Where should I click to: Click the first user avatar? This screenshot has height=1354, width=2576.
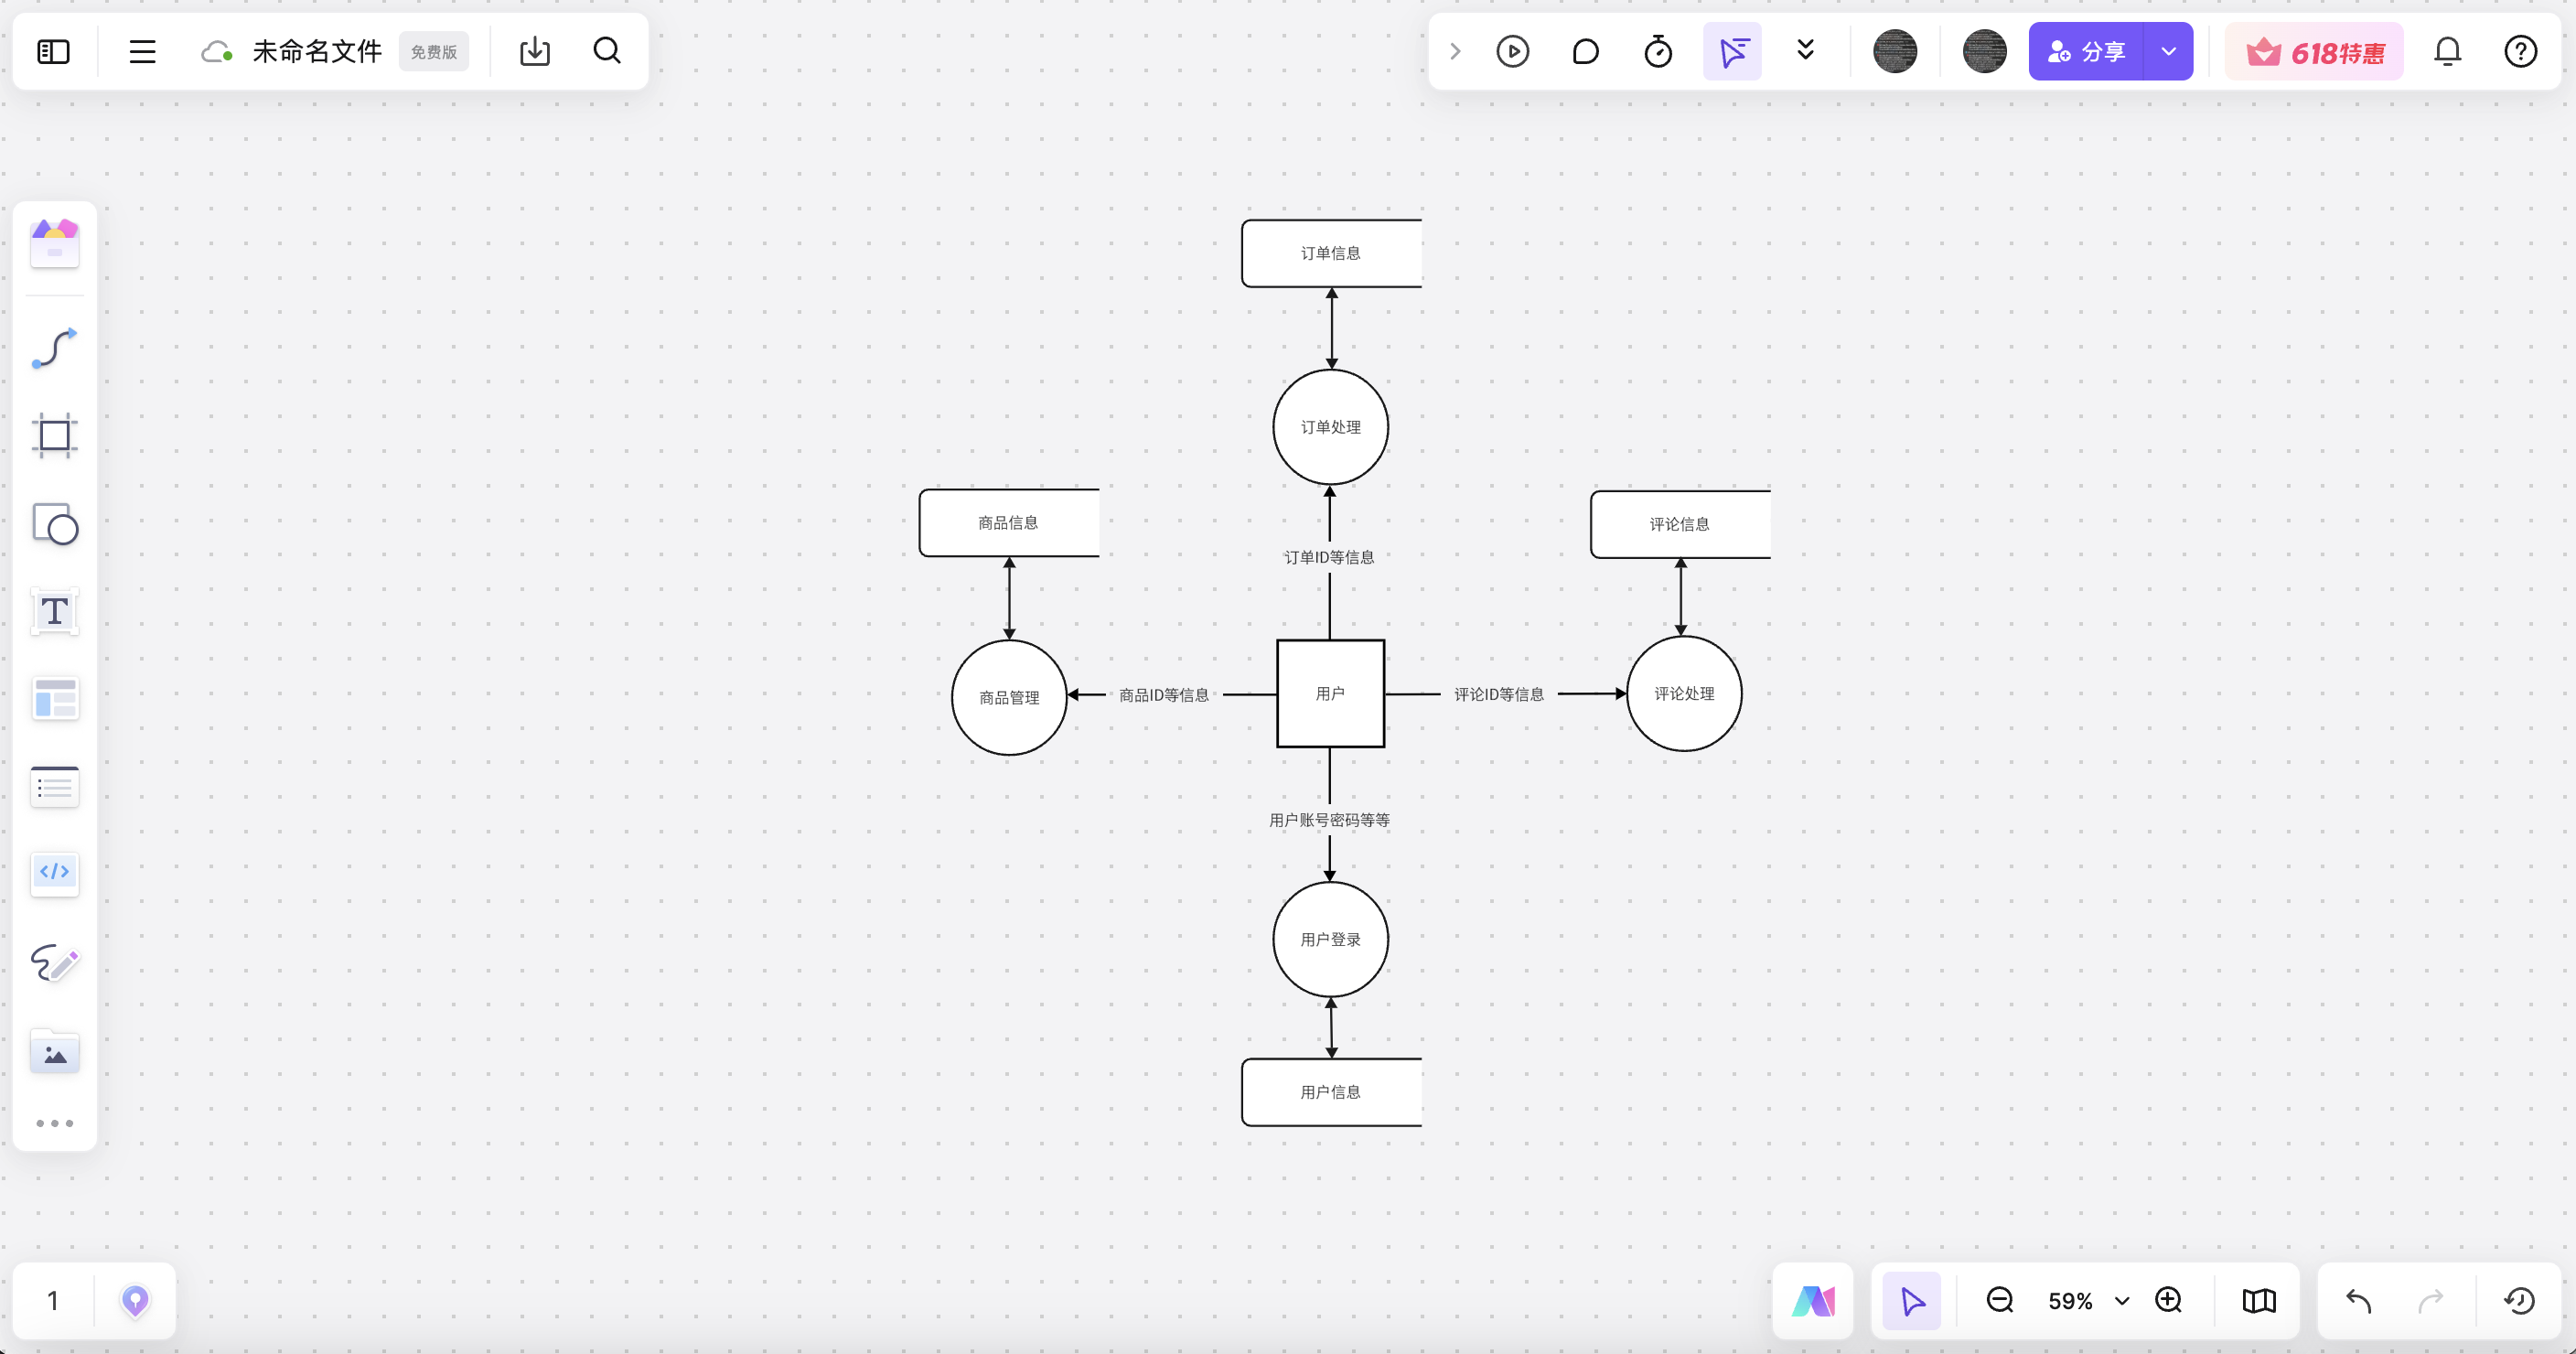click(x=1894, y=51)
